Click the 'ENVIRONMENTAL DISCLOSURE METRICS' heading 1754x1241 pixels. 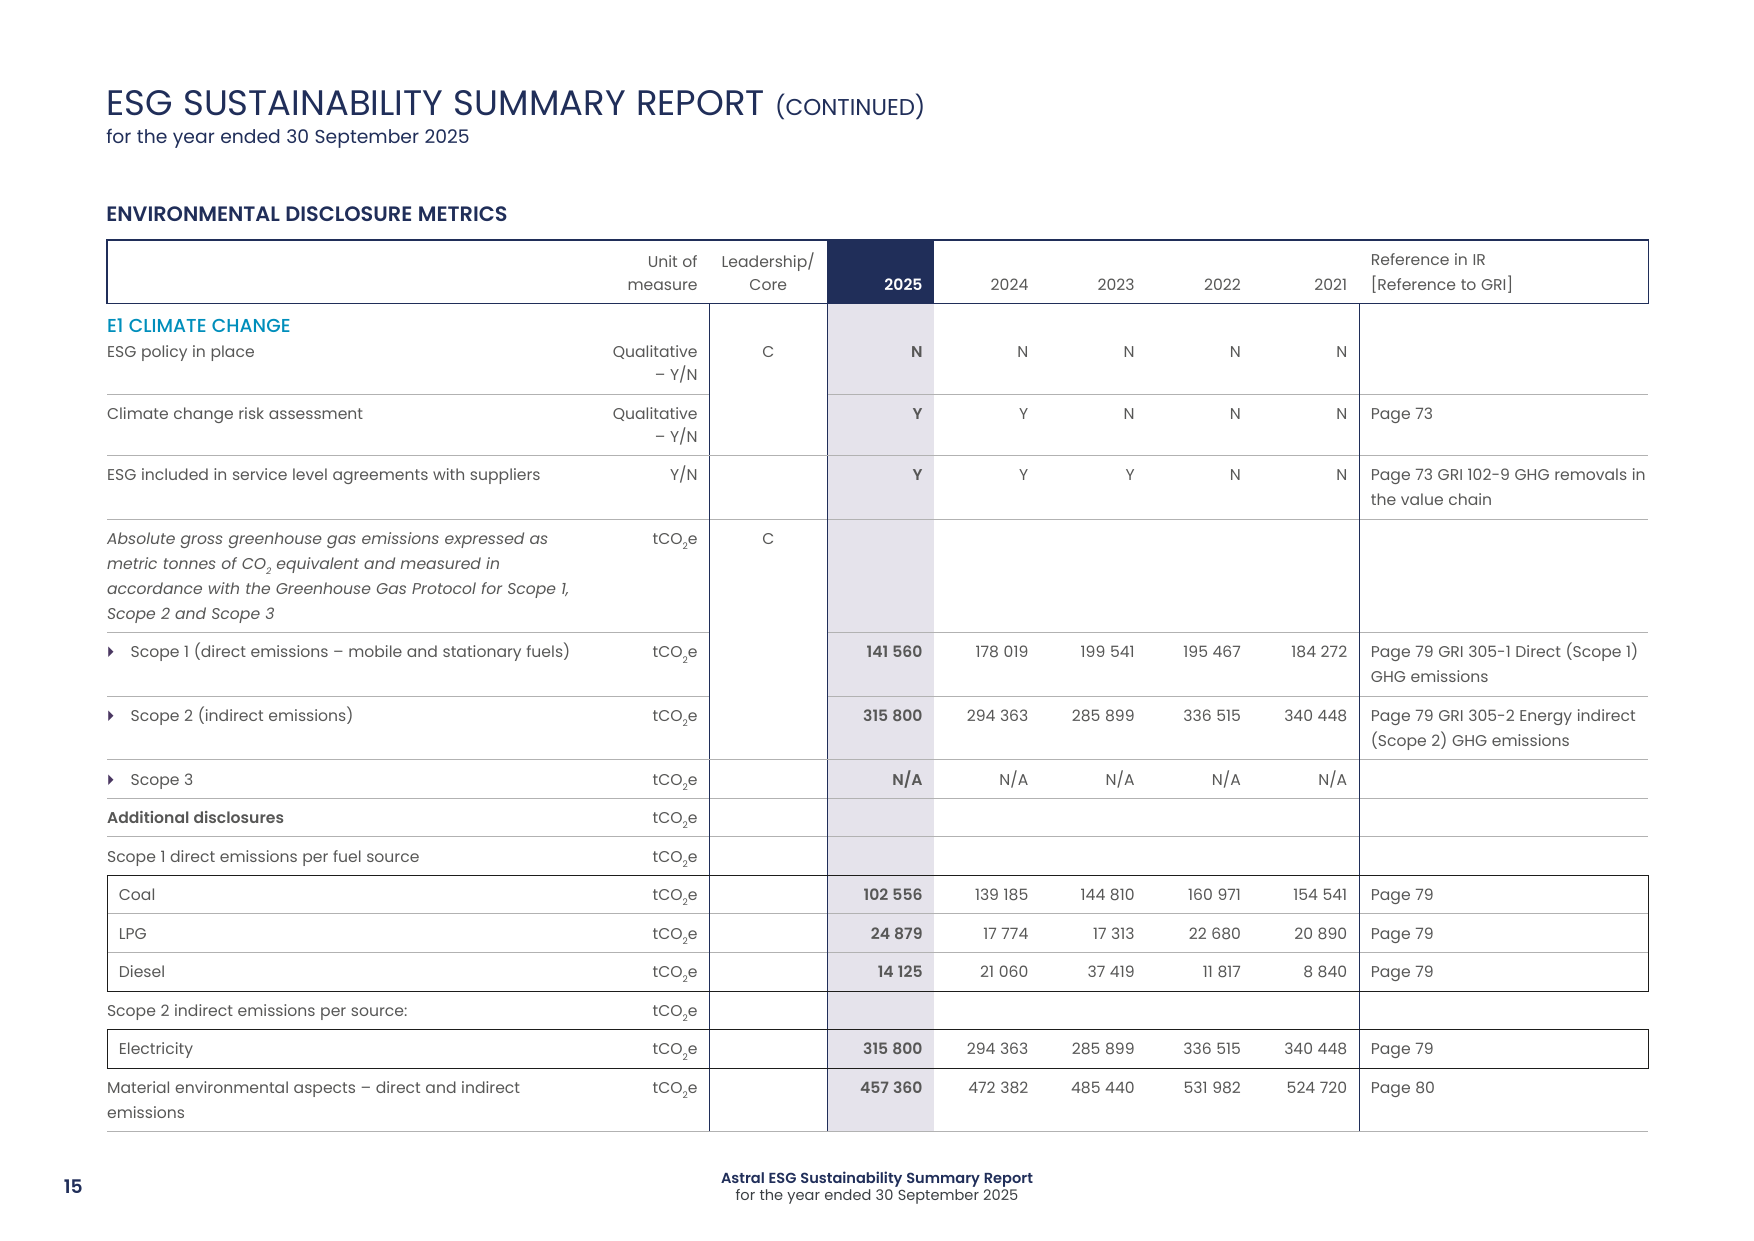(307, 214)
